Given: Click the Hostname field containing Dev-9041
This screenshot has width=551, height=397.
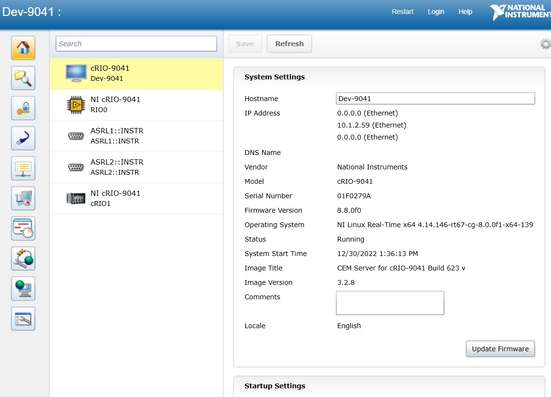Looking at the screenshot, I should coord(435,98).
